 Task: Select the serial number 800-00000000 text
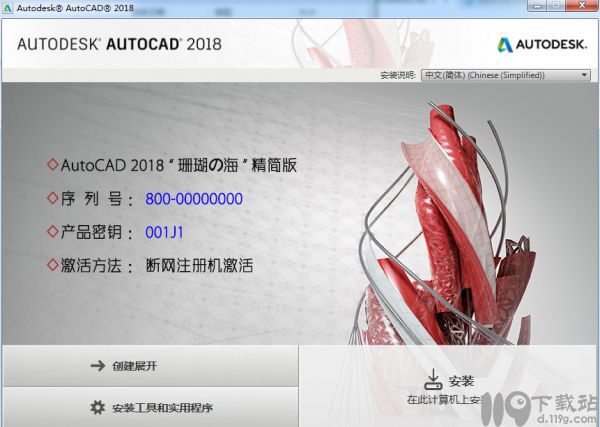(x=194, y=199)
